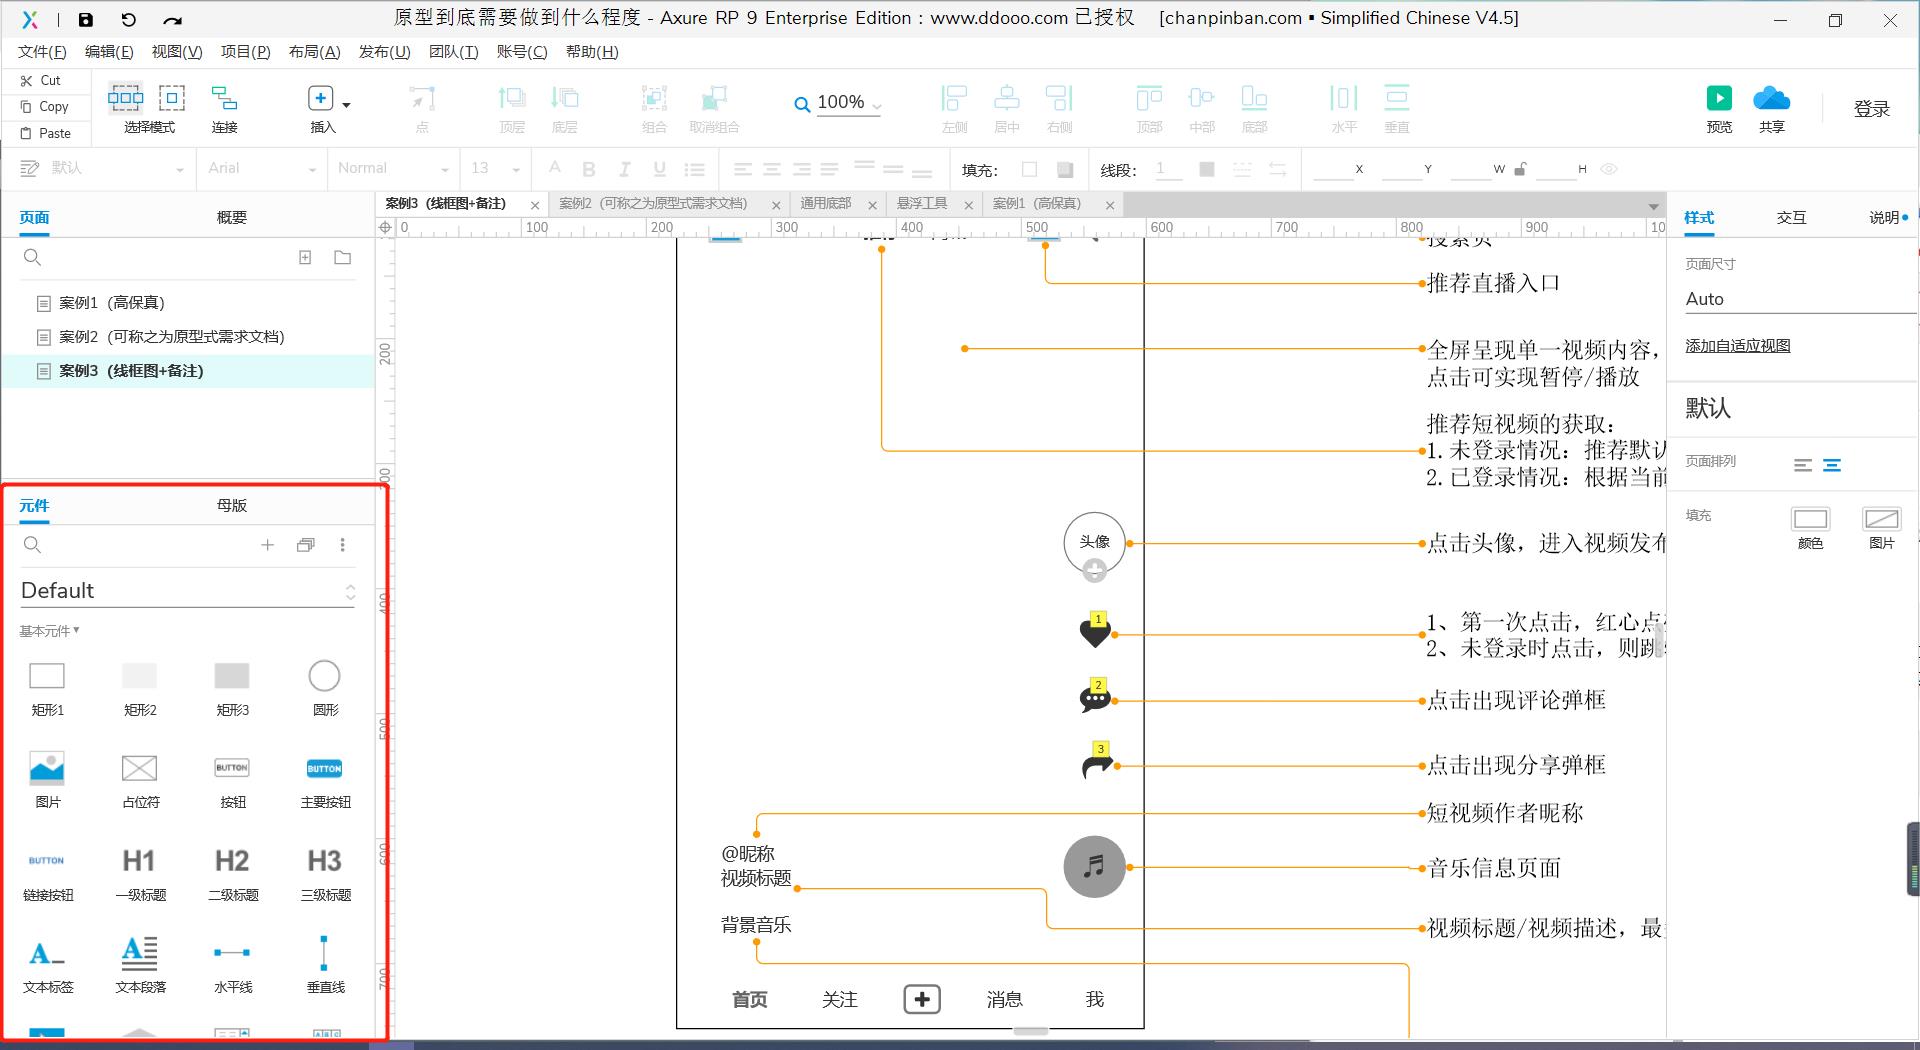Activate intersected selection mode icon
This screenshot has height=1050, width=1920.
(125, 97)
